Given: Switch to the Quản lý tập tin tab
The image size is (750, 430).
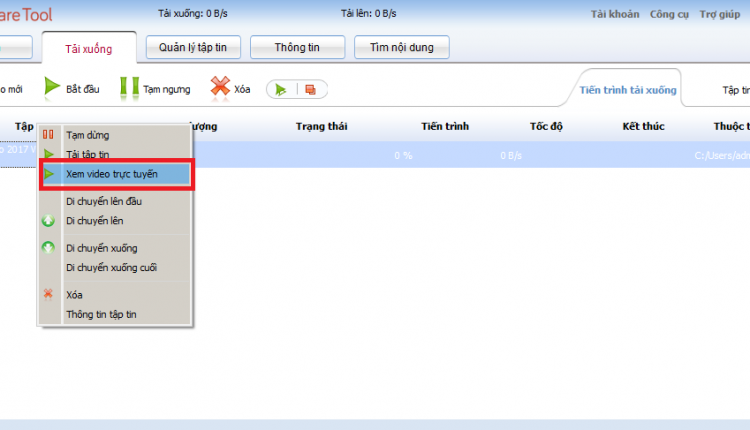Looking at the screenshot, I should pyautogui.click(x=193, y=47).
